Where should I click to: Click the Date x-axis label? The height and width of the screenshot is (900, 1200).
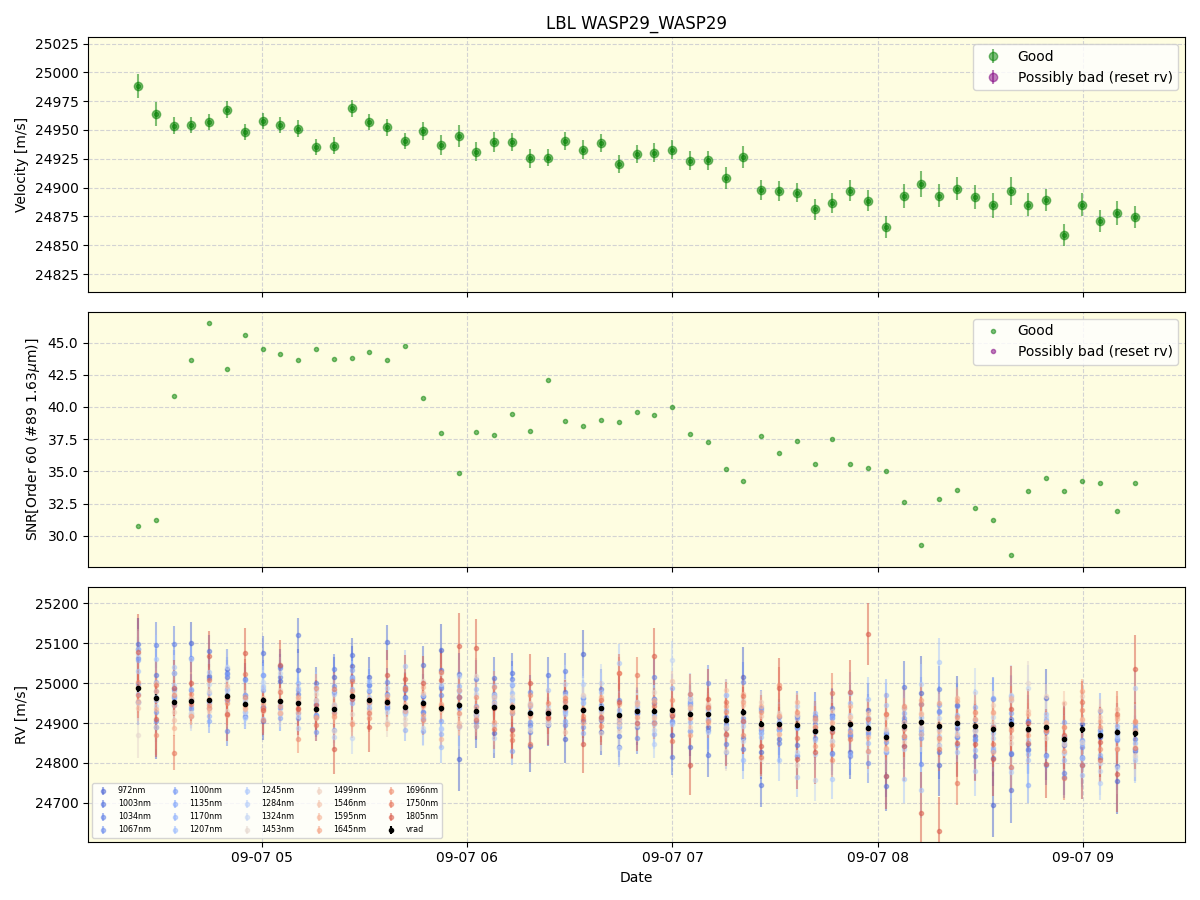(636, 877)
